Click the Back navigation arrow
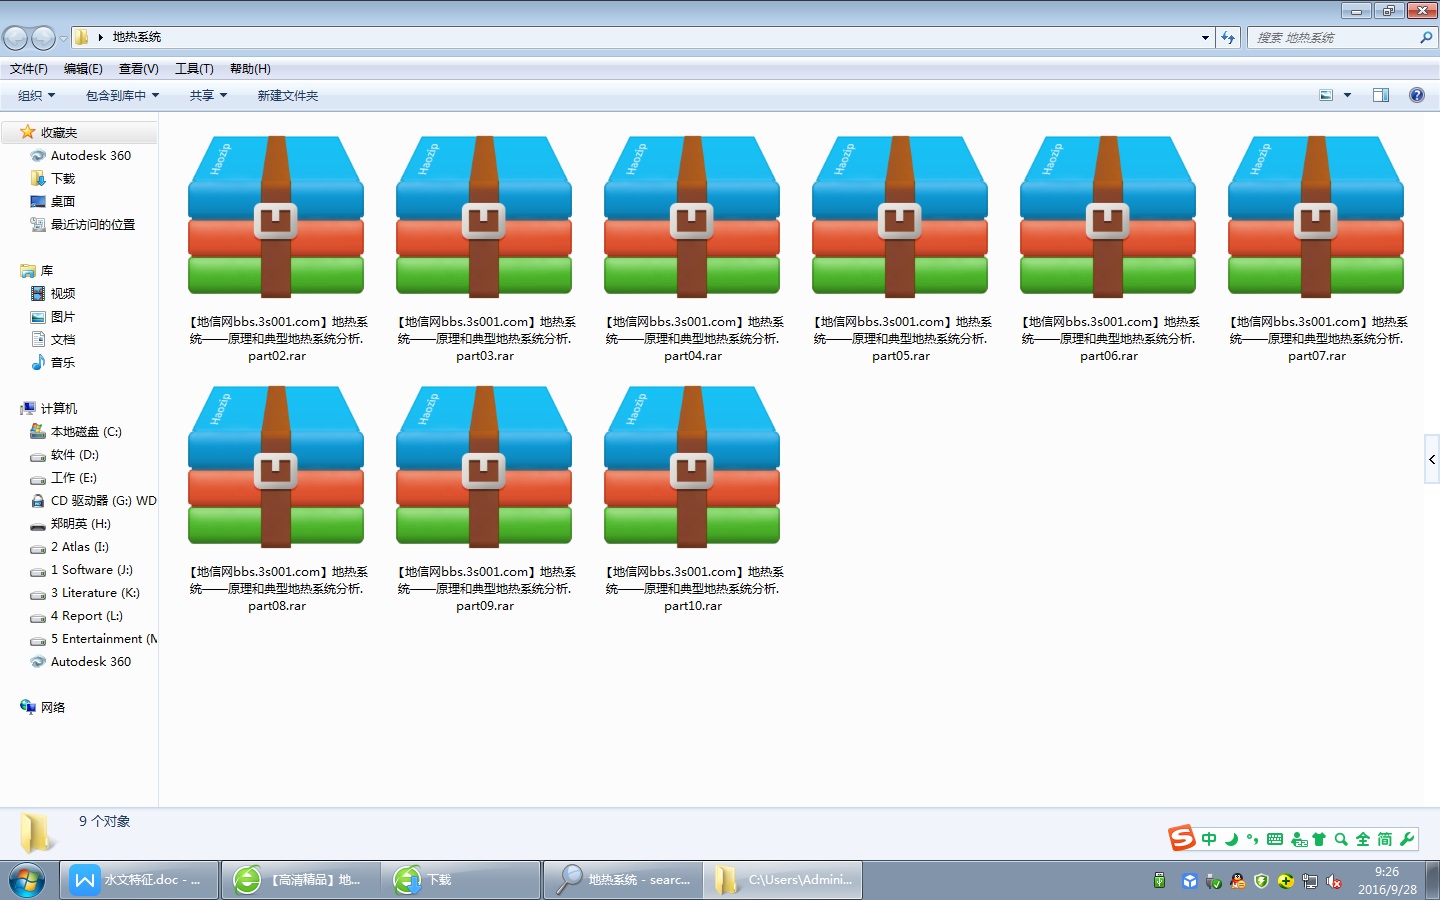This screenshot has width=1440, height=900. click(x=15, y=38)
